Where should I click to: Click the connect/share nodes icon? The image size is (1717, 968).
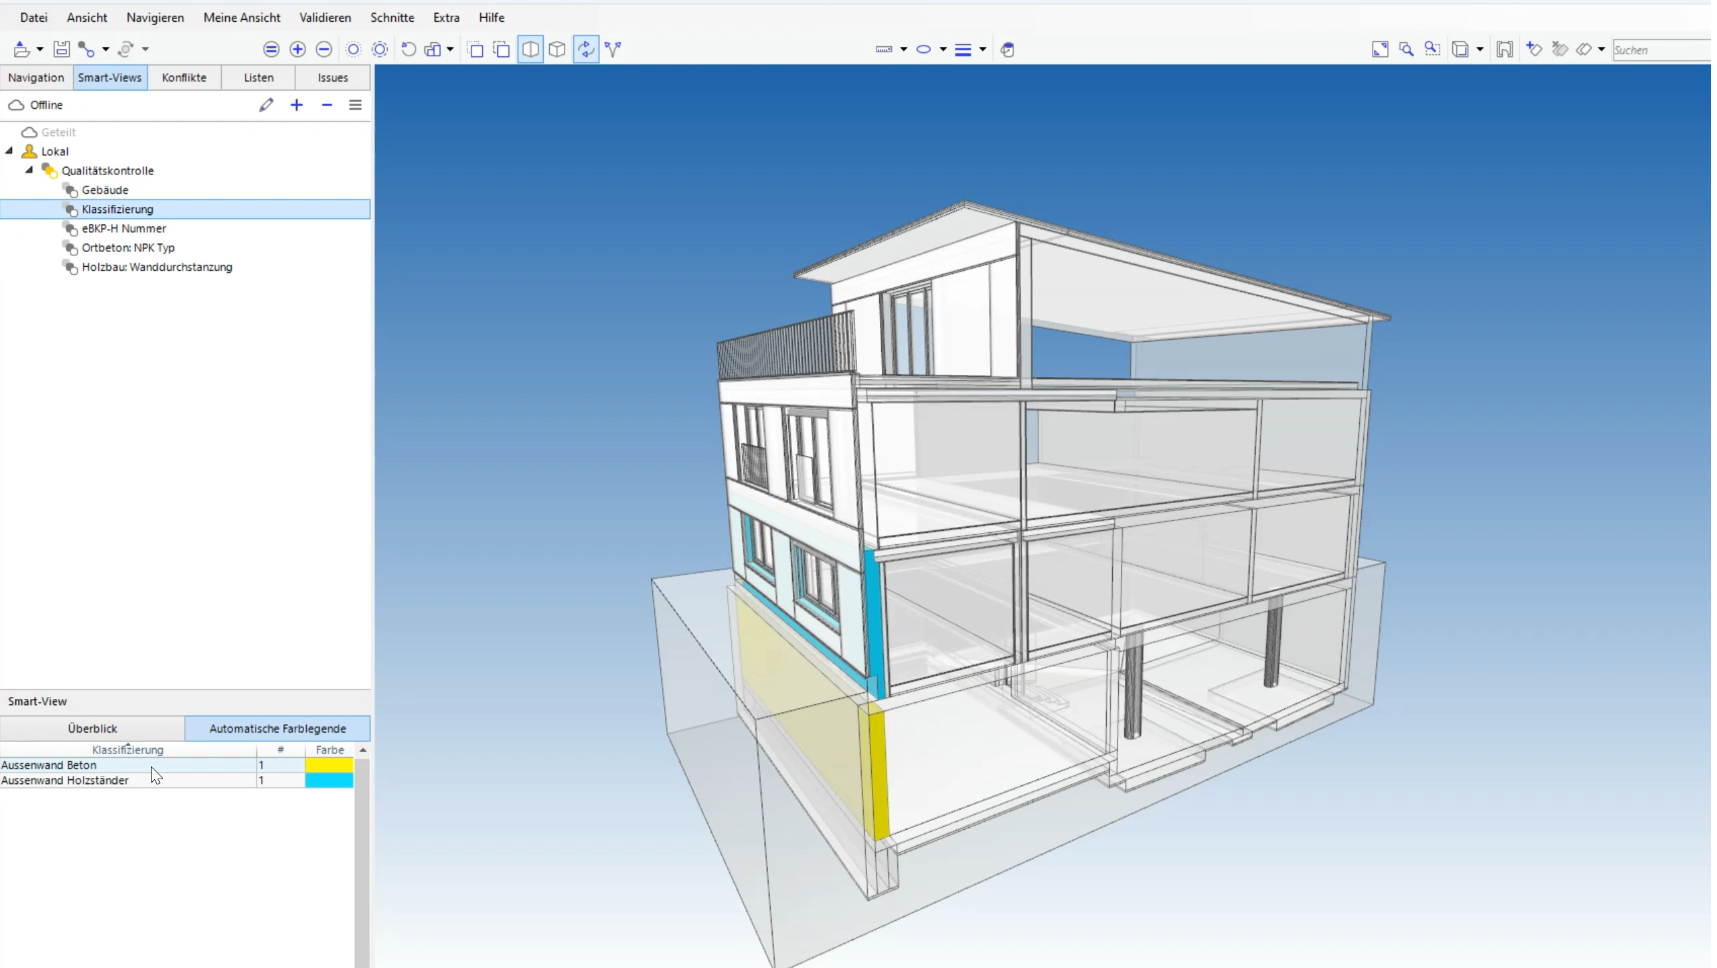click(87, 49)
